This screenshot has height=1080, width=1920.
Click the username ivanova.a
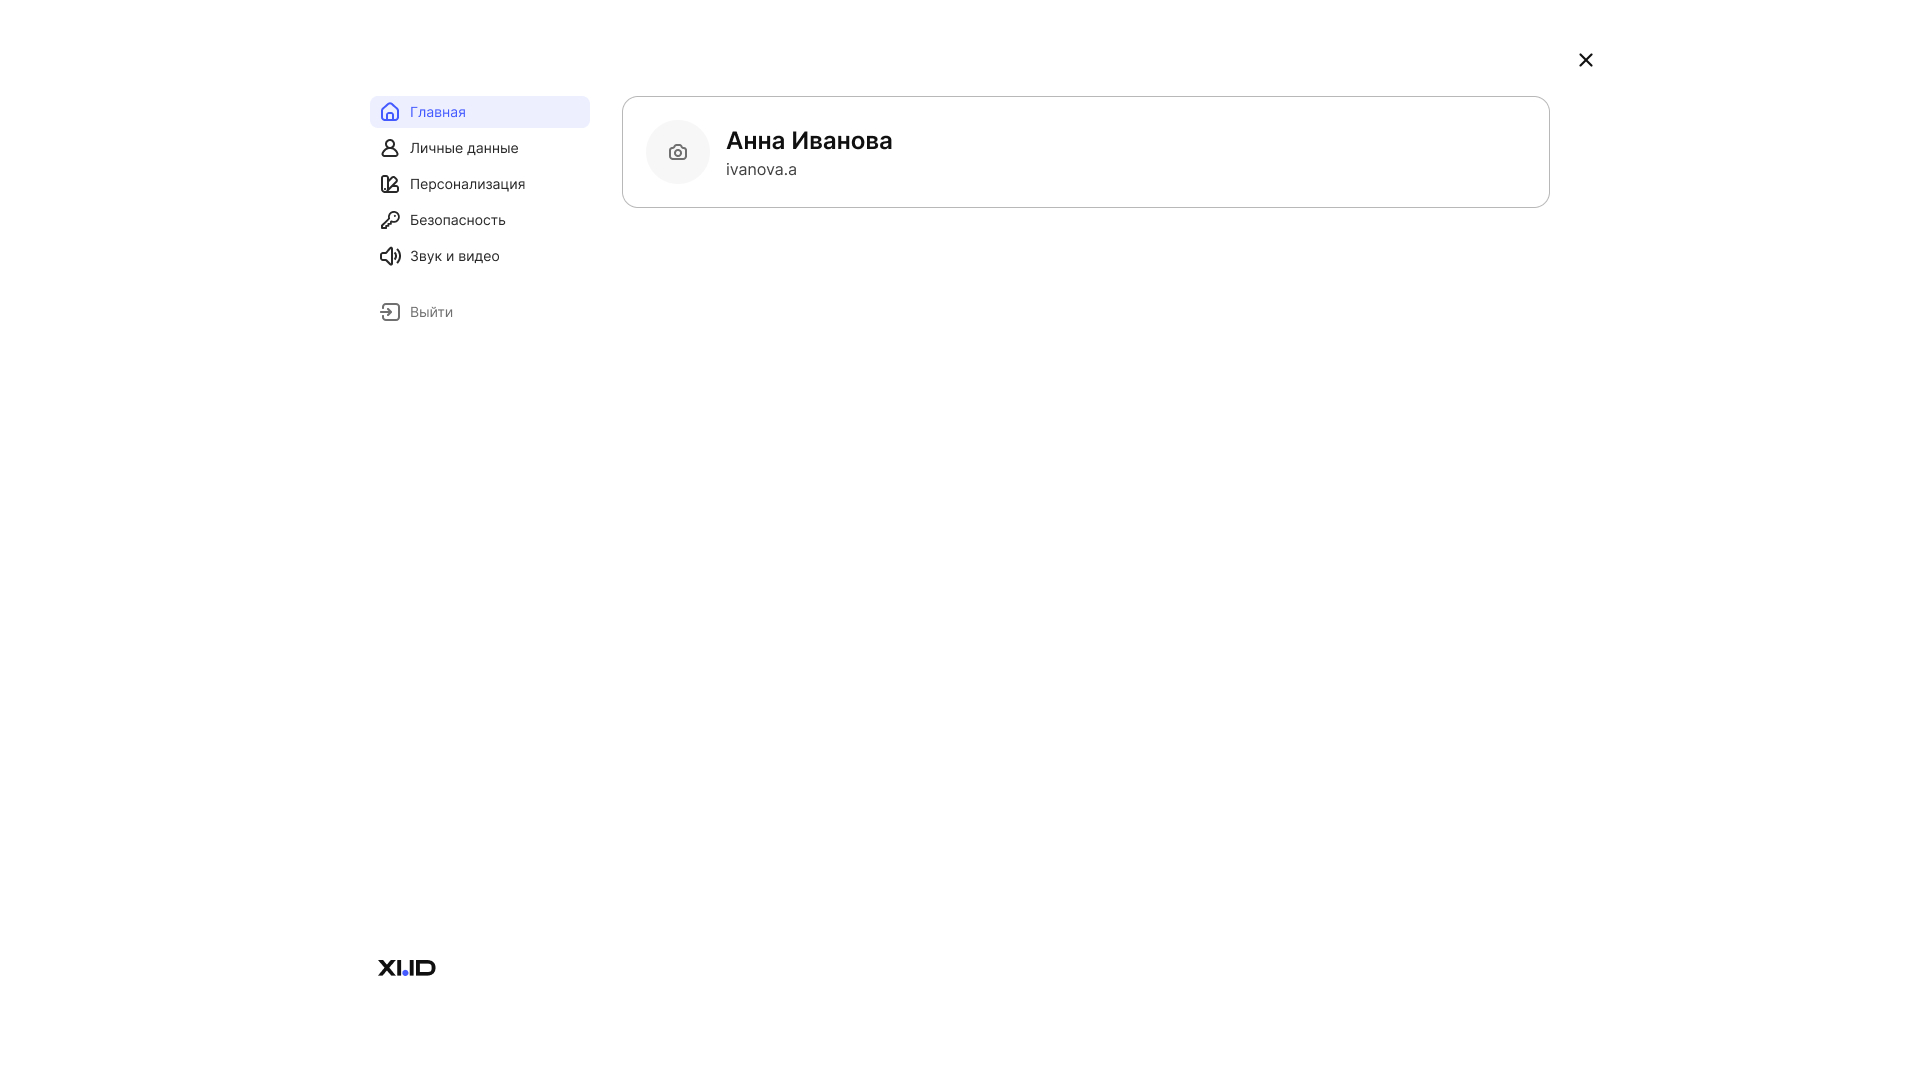pyautogui.click(x=761, y=169)
